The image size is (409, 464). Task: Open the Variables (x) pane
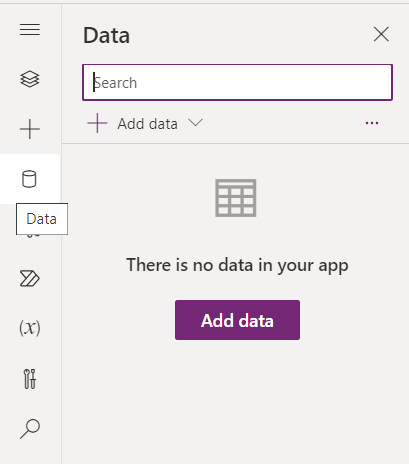(30, 328)
